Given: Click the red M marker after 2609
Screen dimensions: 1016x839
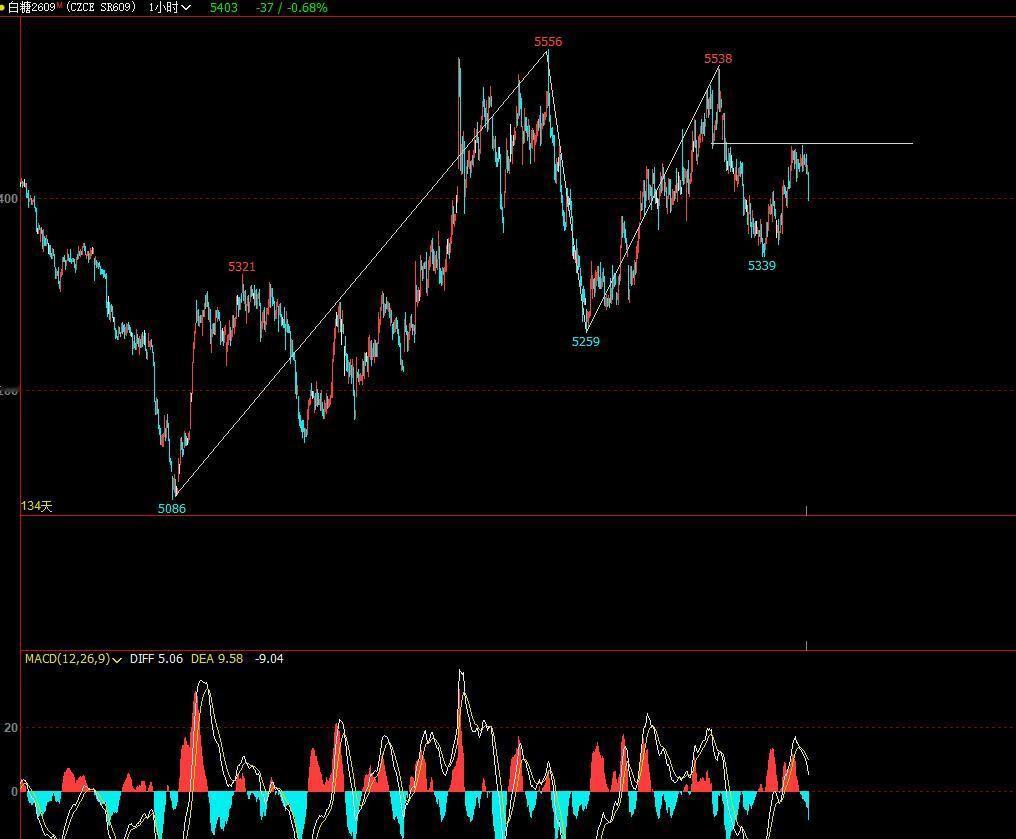Looking at the screenshot, I should point(60,5).
